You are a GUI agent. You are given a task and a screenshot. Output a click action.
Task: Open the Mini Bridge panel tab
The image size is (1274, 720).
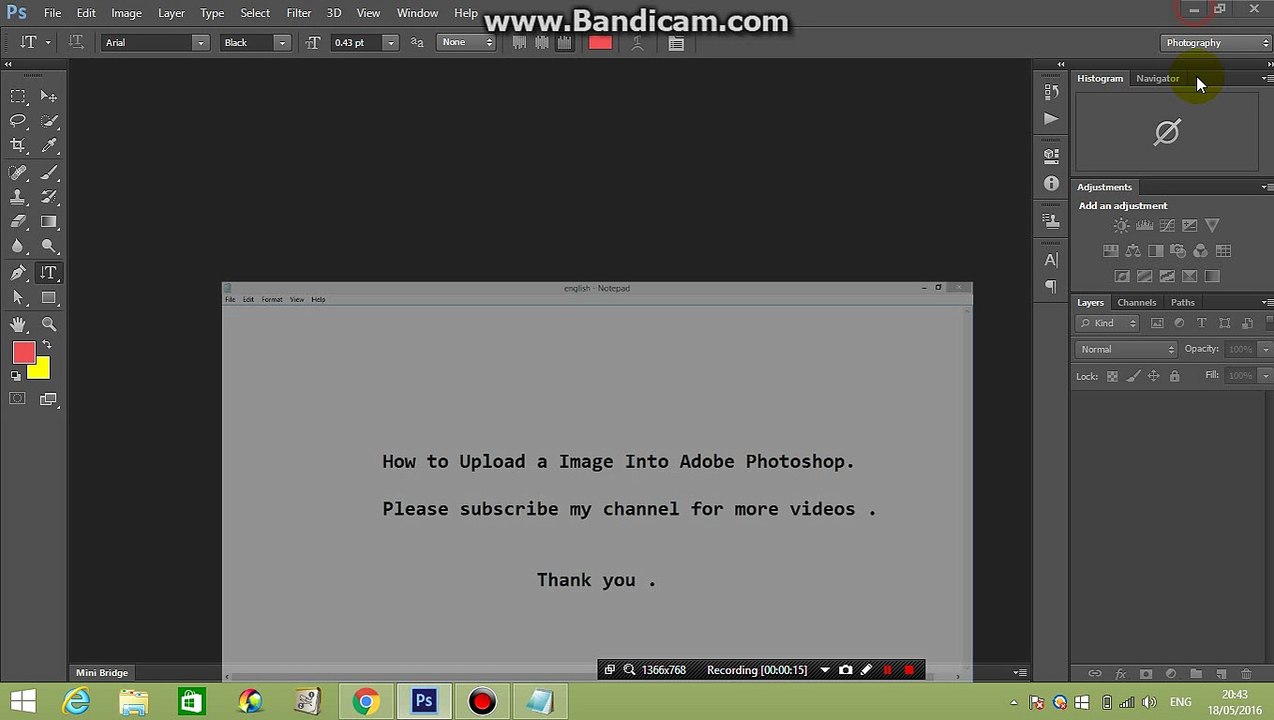[102, 673]
